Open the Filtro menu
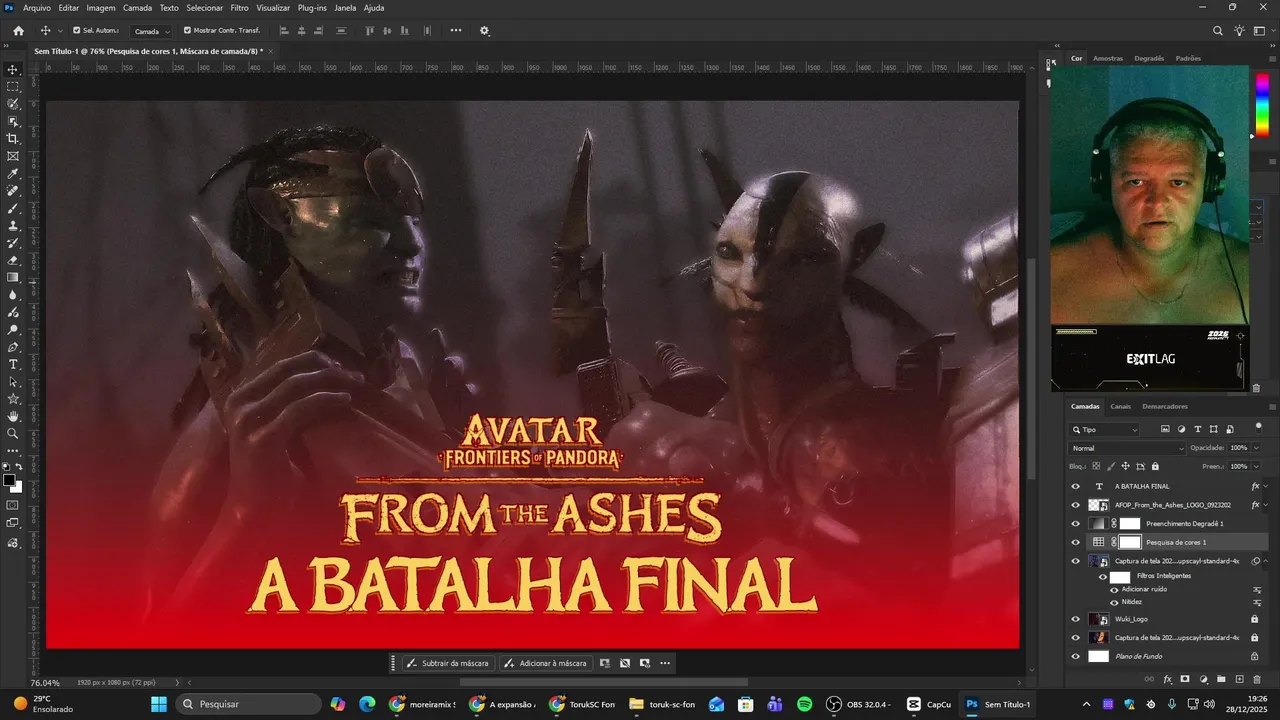The height and width of the screenshot is (720, 1280). tap(239, 8)
